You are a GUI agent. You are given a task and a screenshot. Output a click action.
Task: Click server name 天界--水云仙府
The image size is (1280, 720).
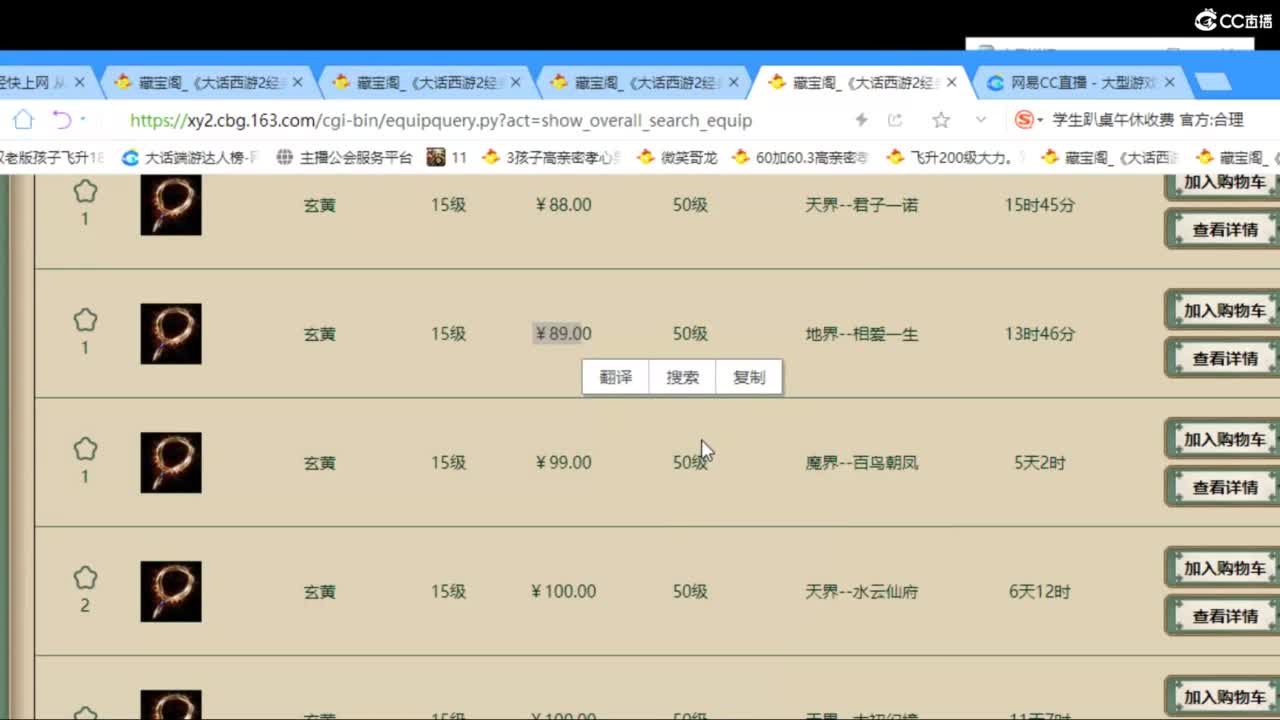tap(861, 592)
